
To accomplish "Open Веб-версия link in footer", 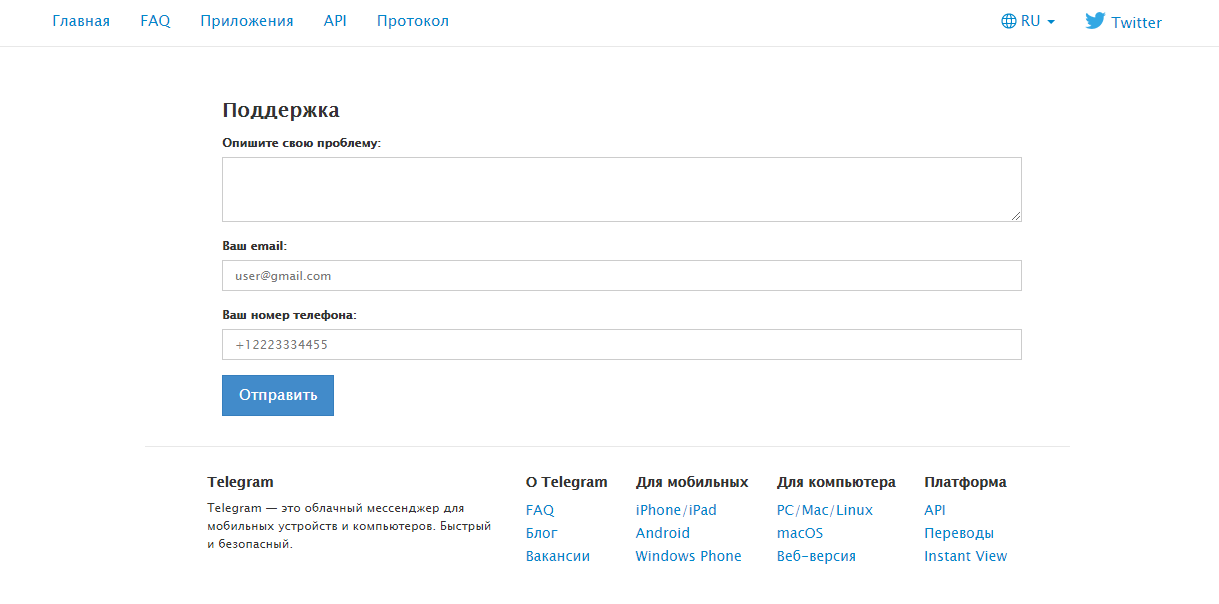I will (x=816, y=556).
